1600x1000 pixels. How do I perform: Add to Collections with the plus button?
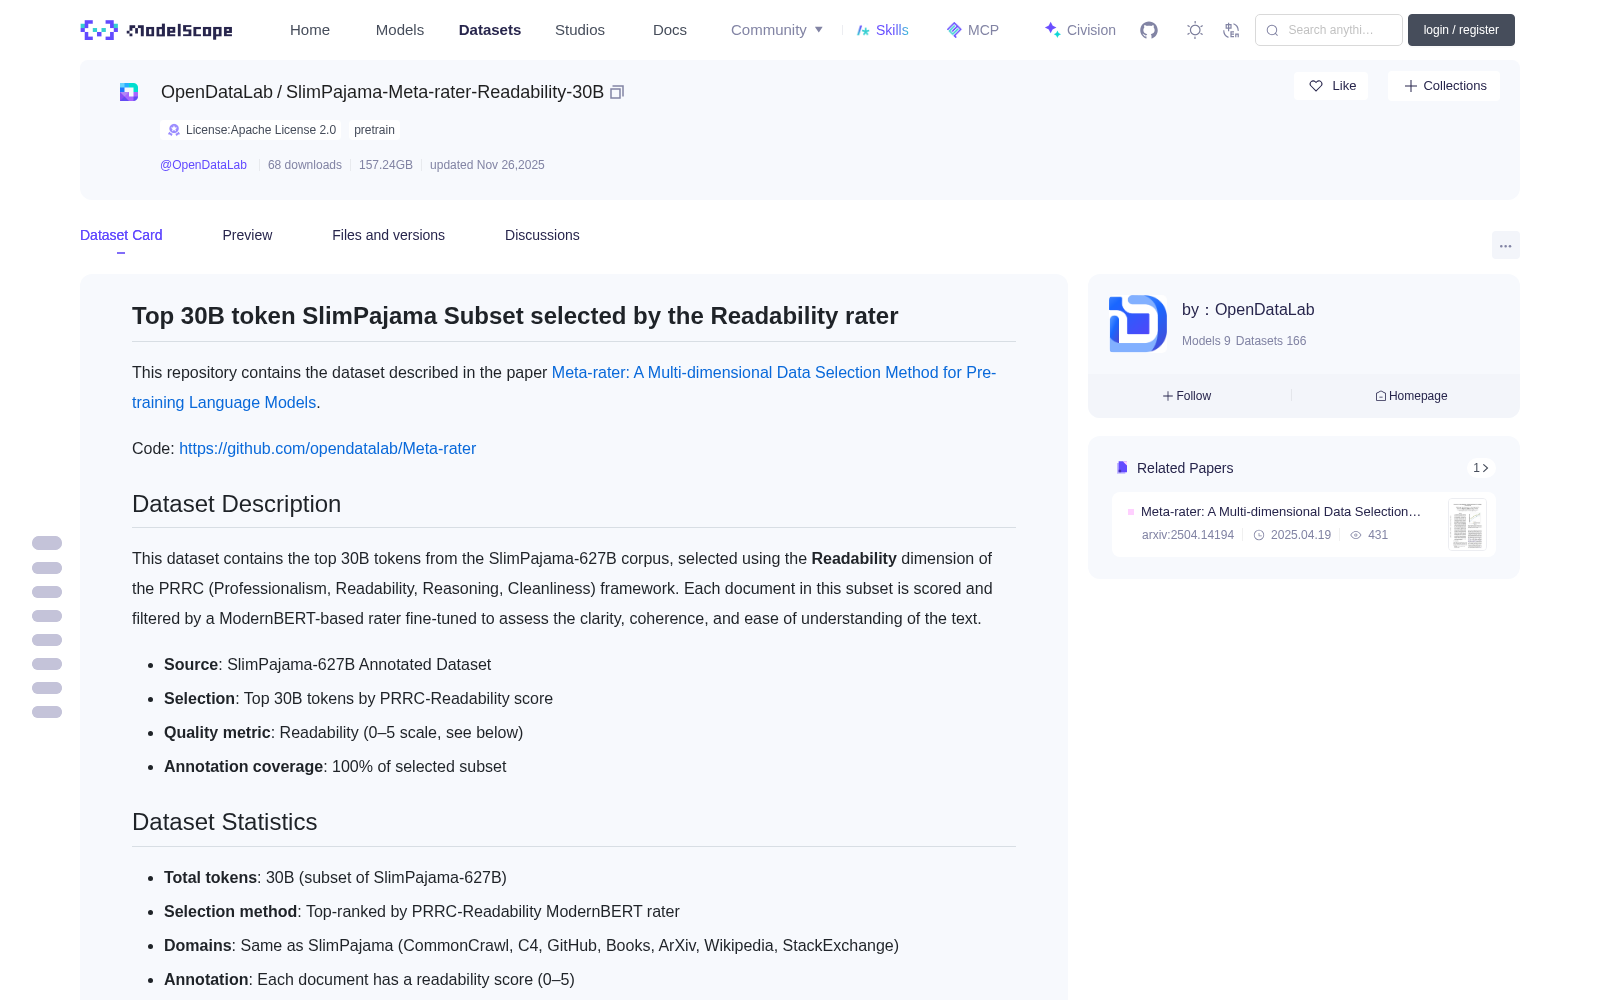[x=1444, y=86]
